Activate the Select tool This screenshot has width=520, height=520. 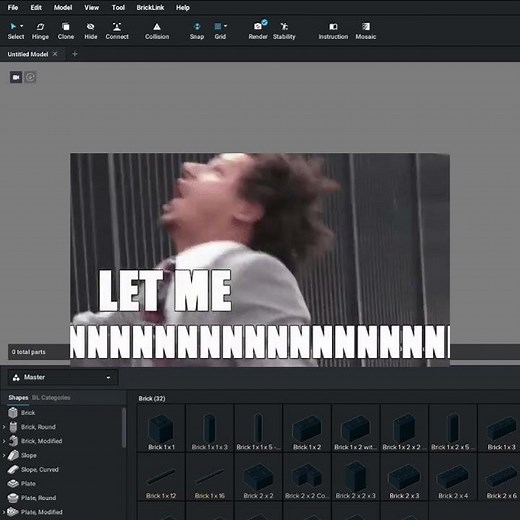coord(16,31)
